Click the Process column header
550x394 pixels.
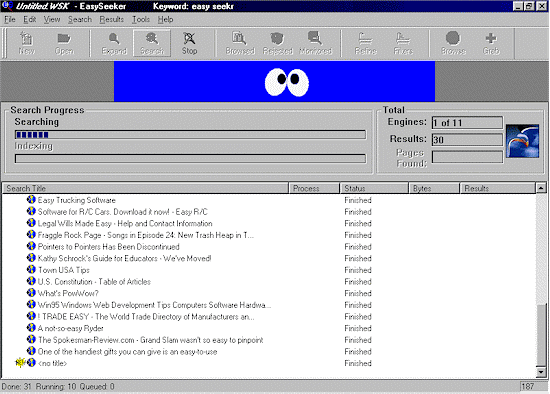pos(314,188)
